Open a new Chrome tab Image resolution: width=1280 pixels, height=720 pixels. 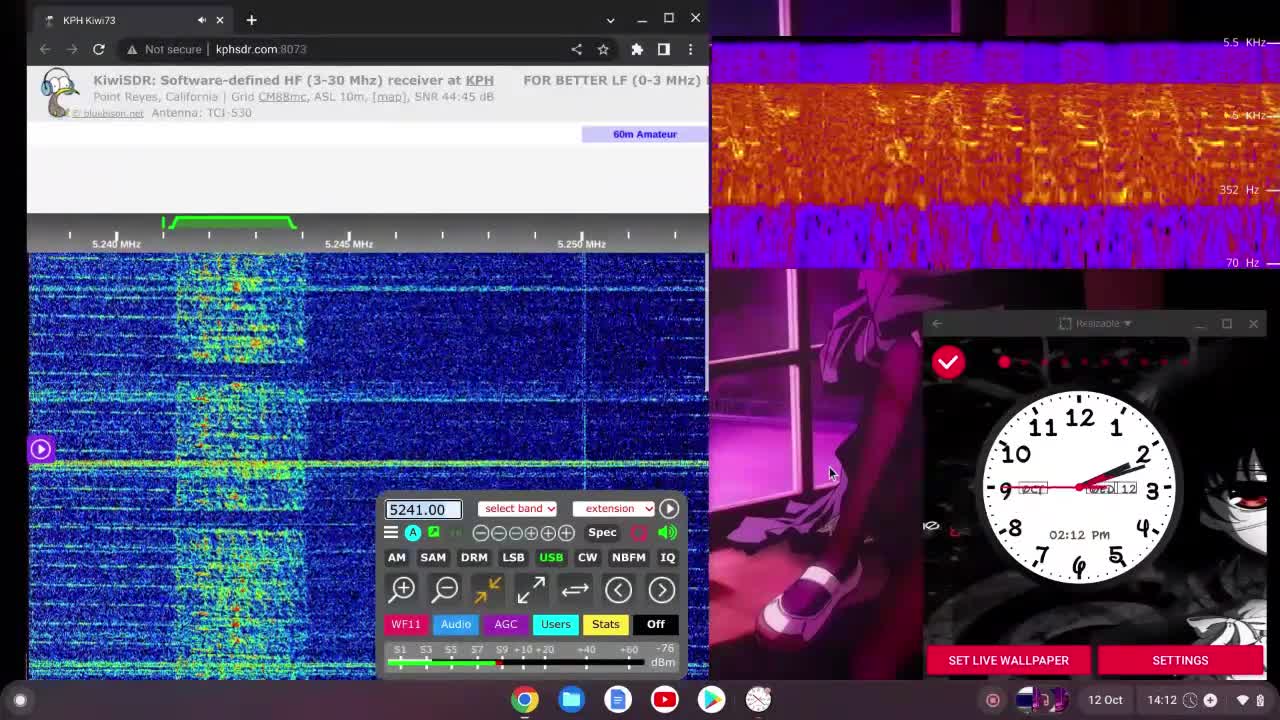point(251,20)
